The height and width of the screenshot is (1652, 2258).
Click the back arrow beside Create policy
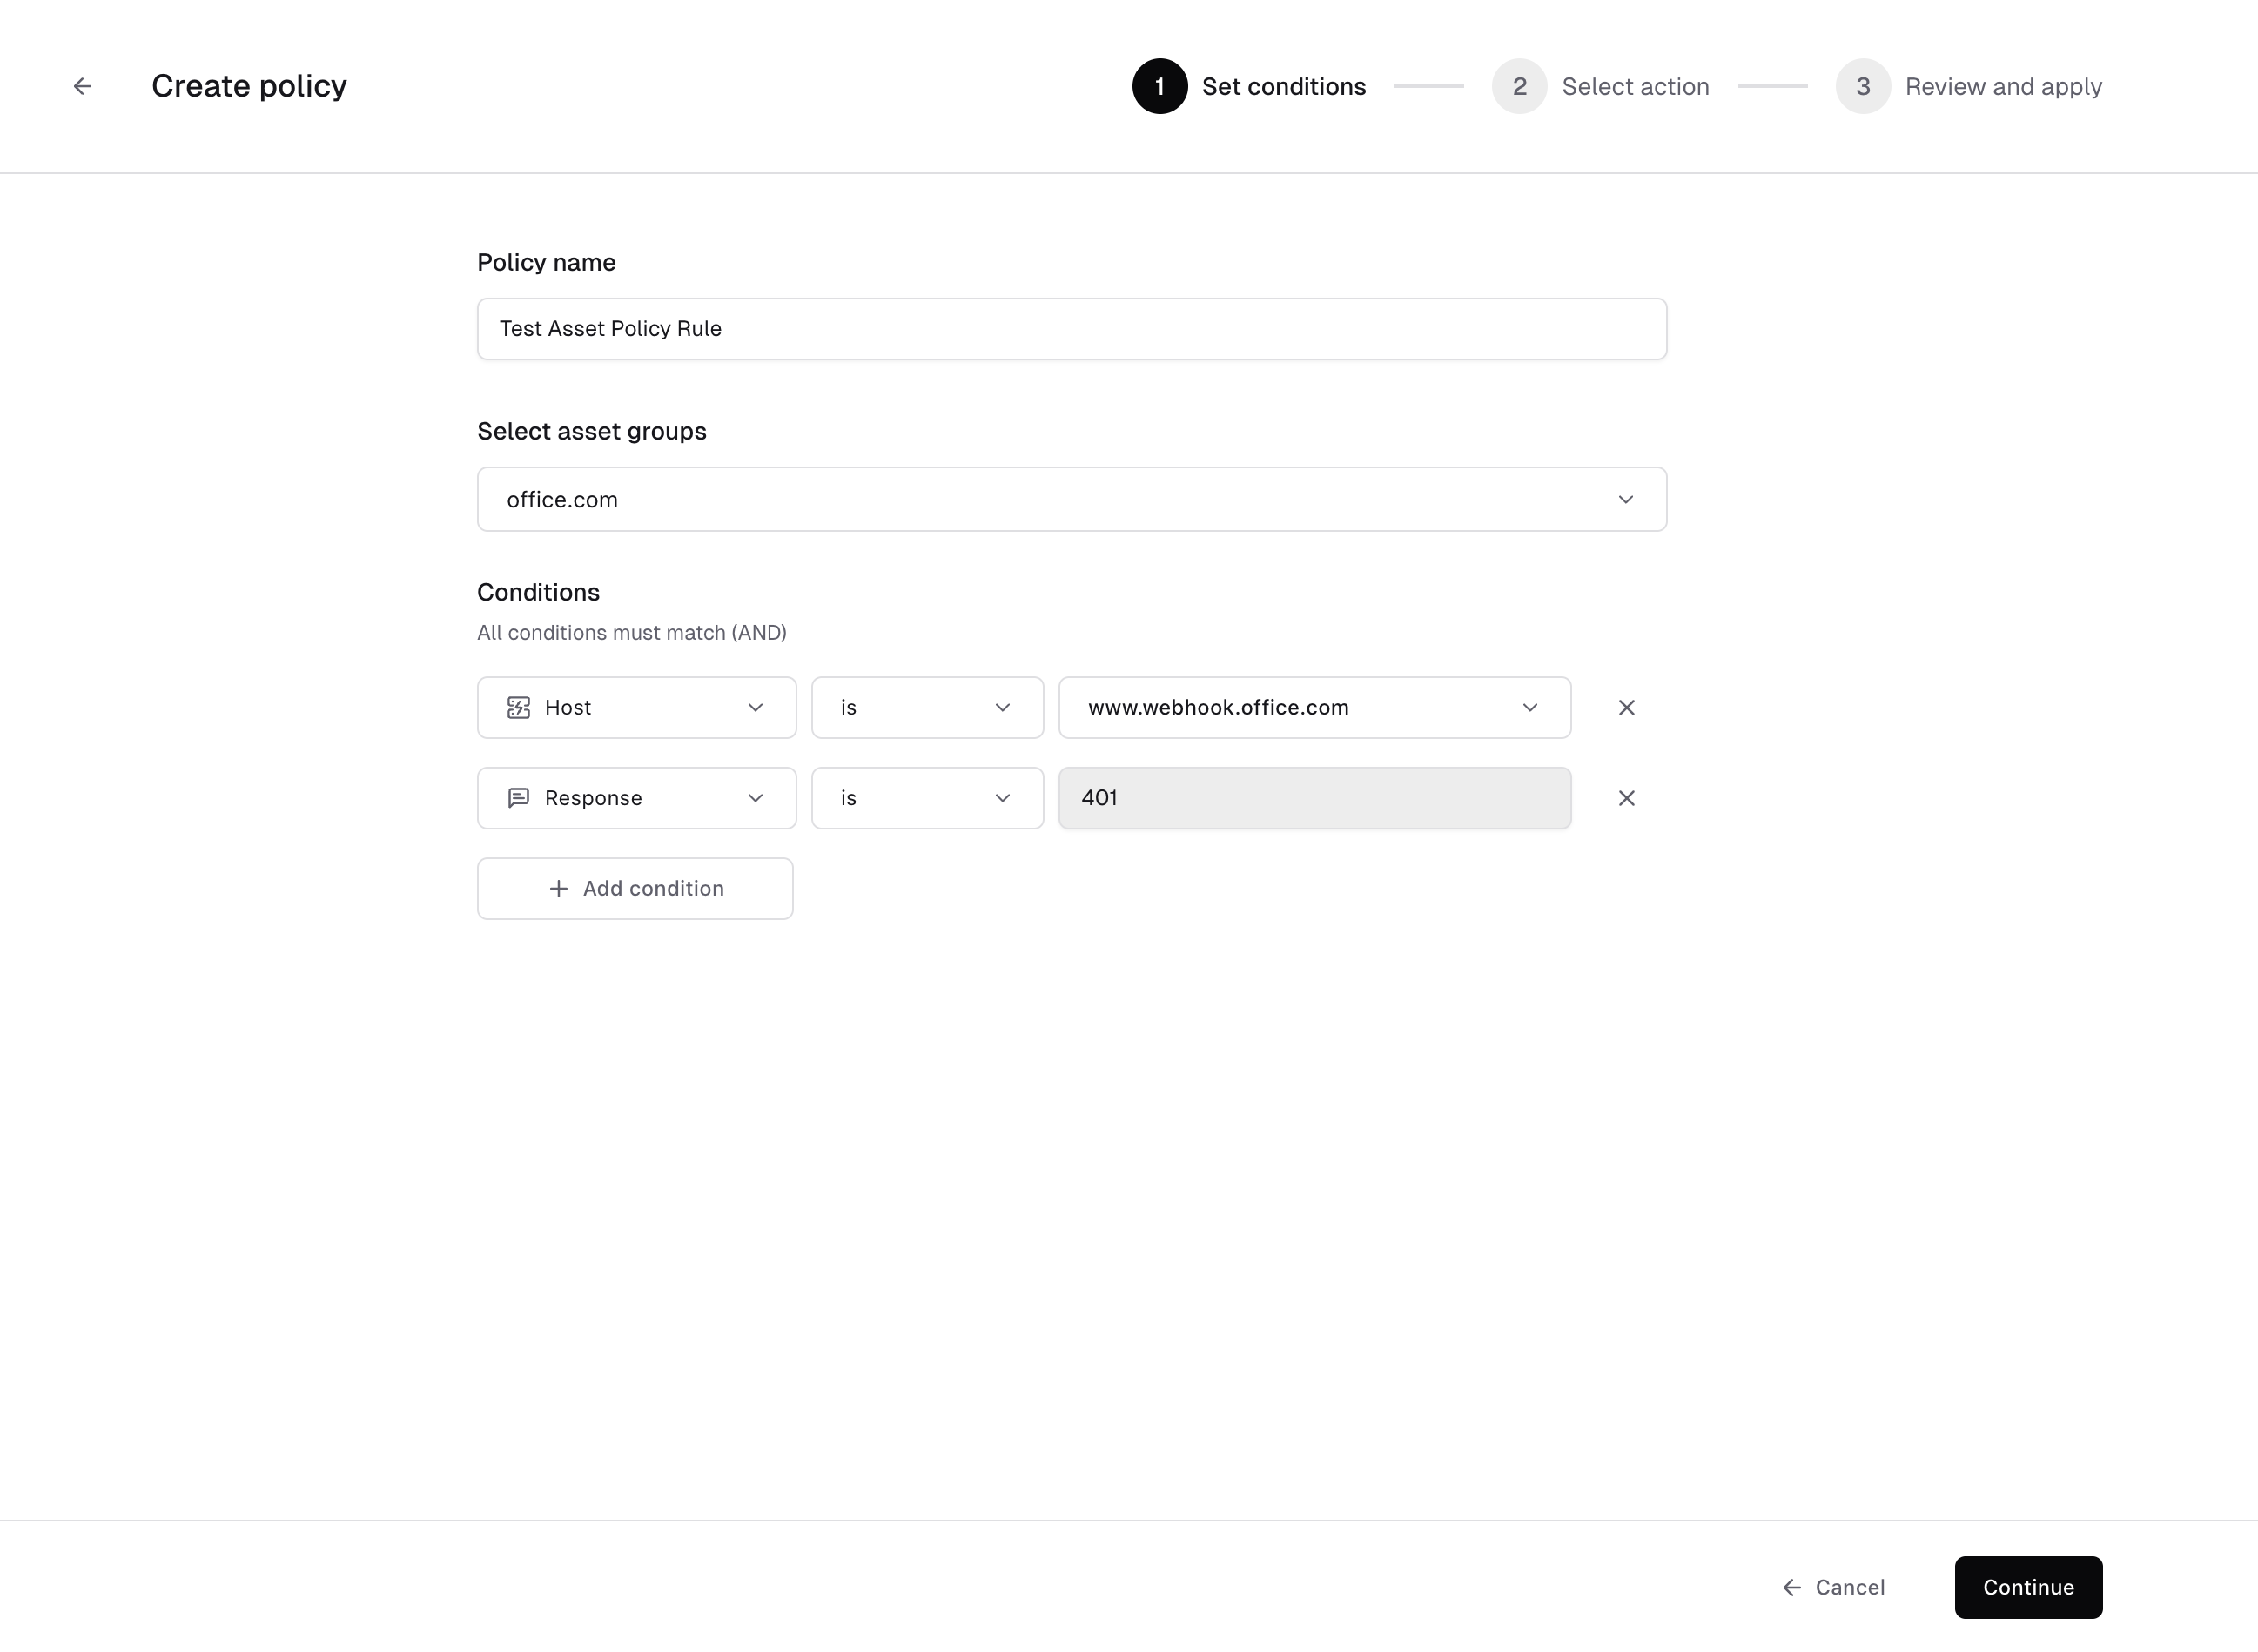(83, 87)
